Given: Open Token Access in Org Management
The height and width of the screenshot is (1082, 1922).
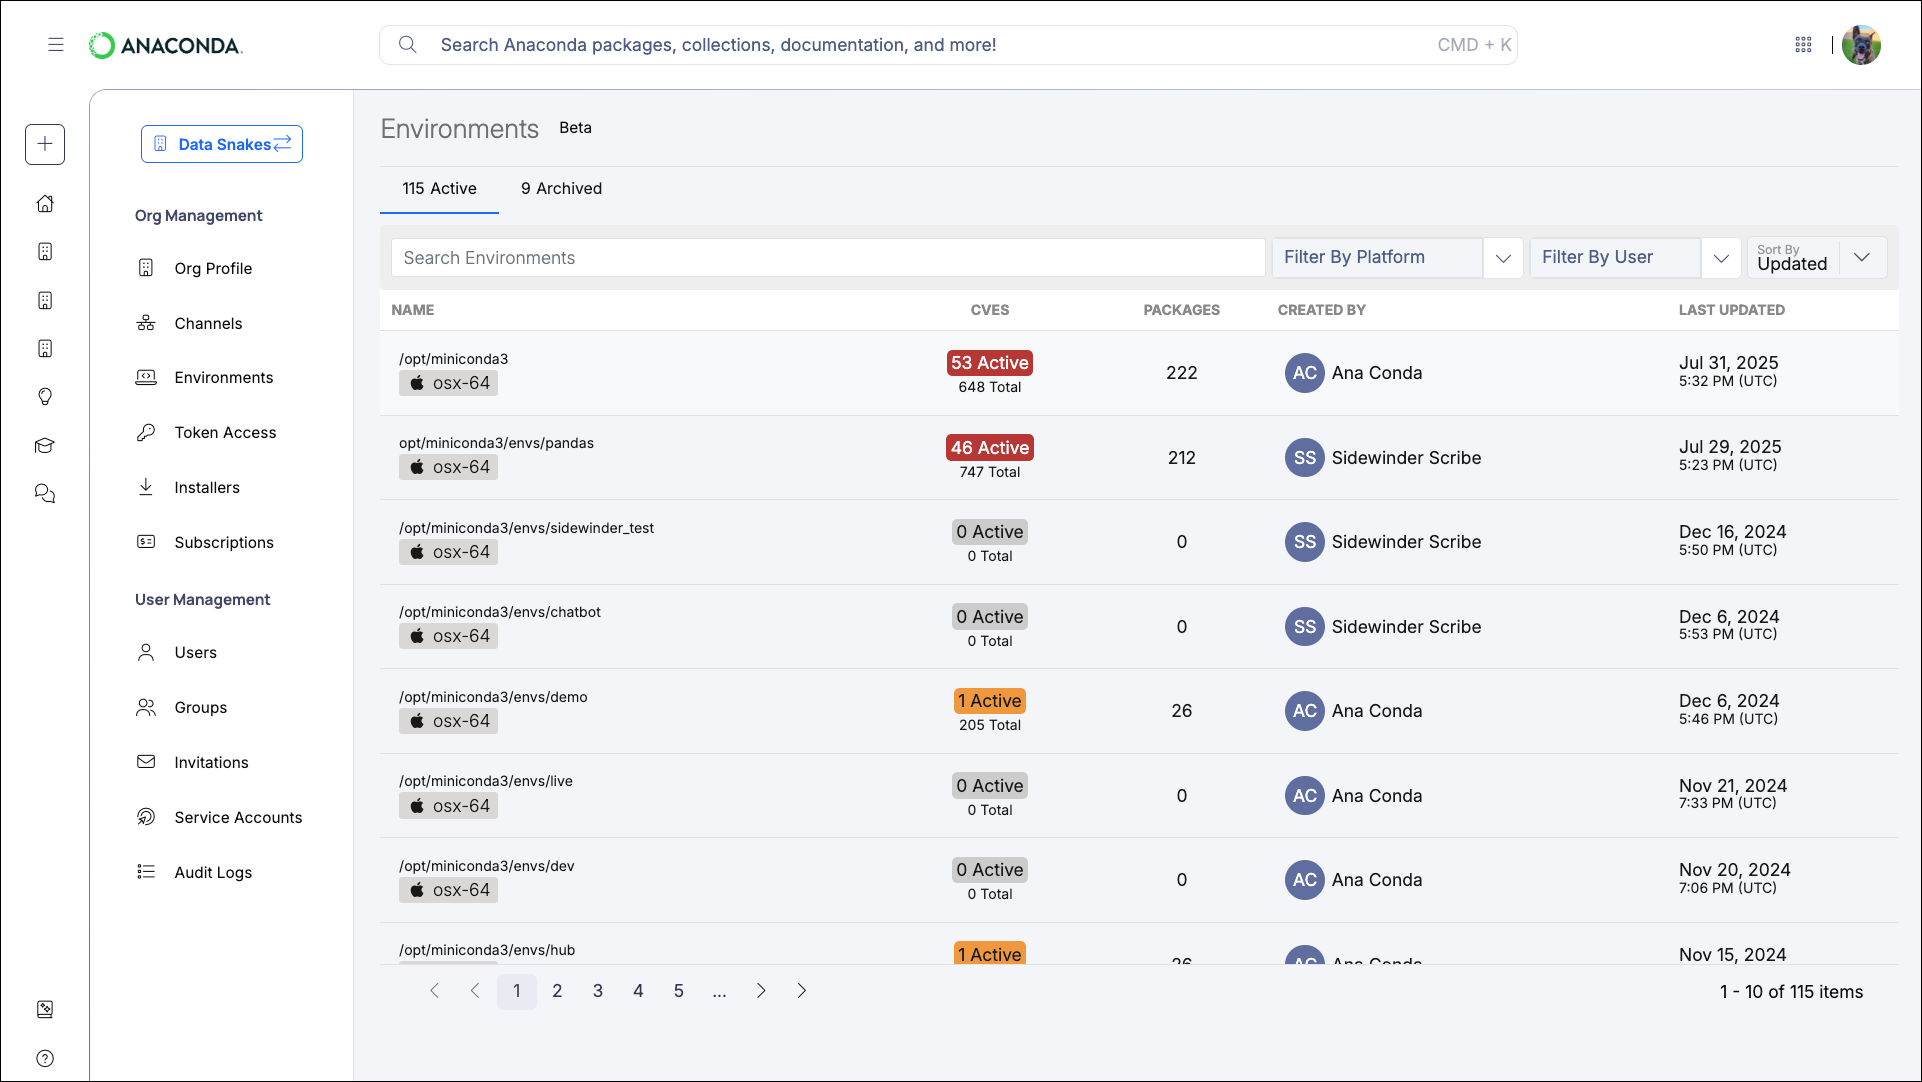Looking at the screenshot, I should 225,433.
